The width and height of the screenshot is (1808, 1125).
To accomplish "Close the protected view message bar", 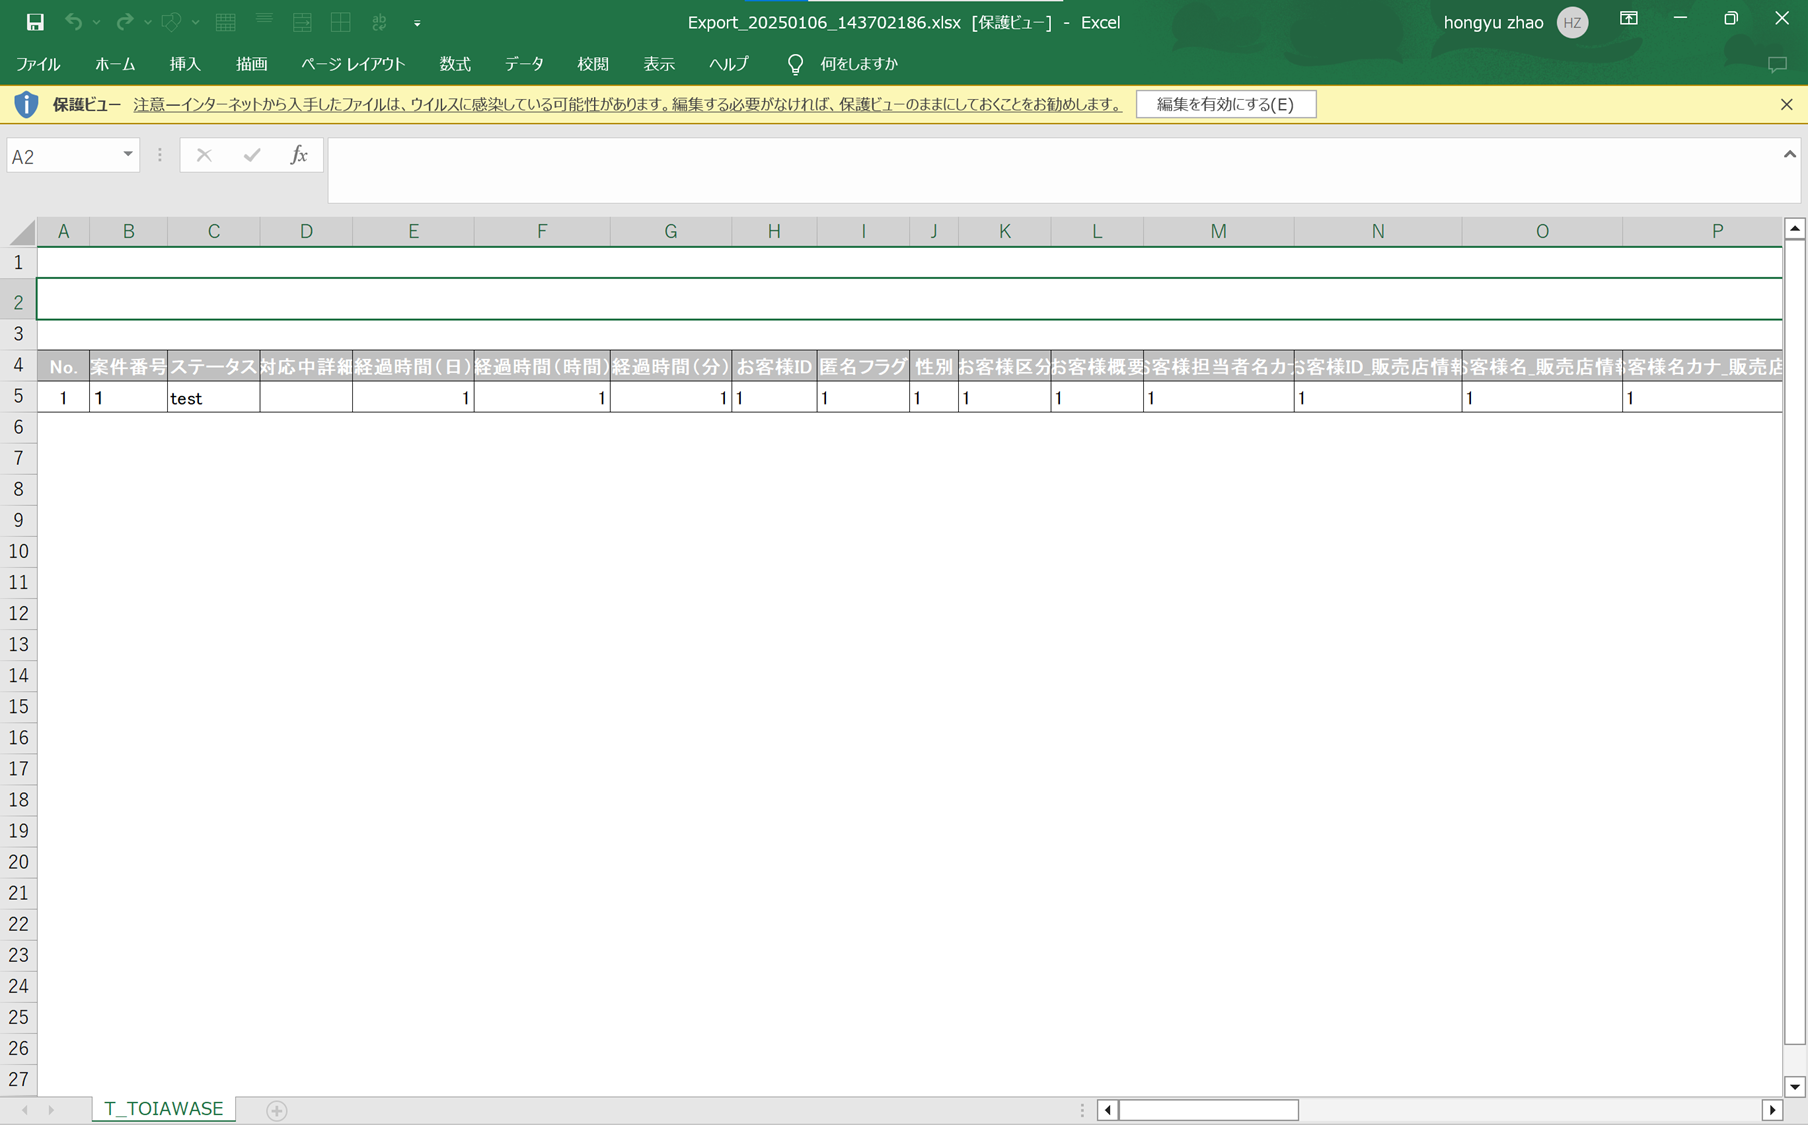I will [x=1787, y=104].
